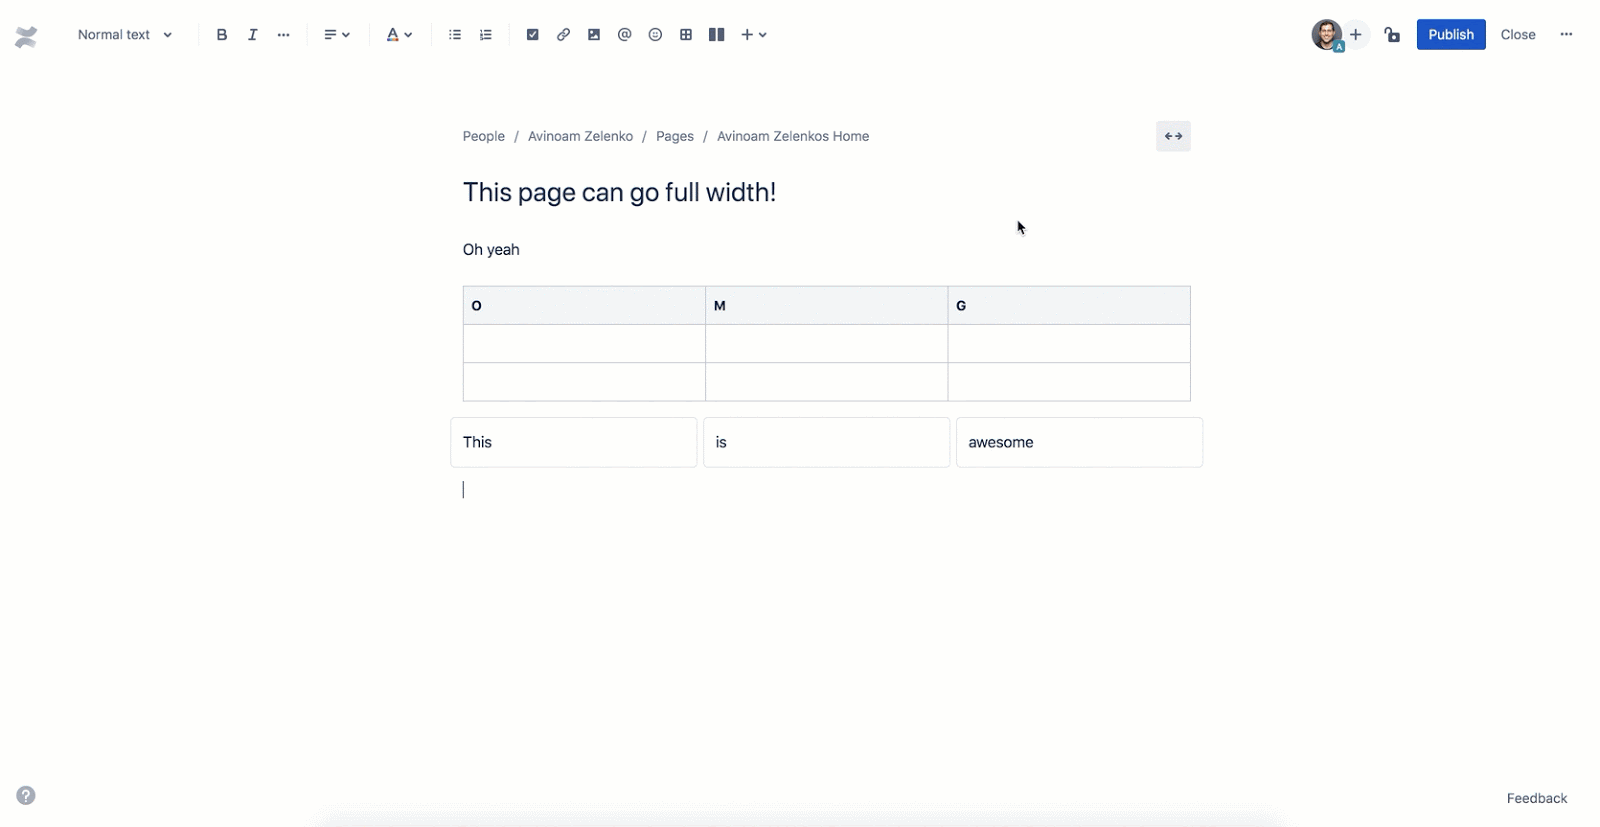Select the table header cell G
Viewport: 1600px width, 827px height.
(x=1069, y=306)
